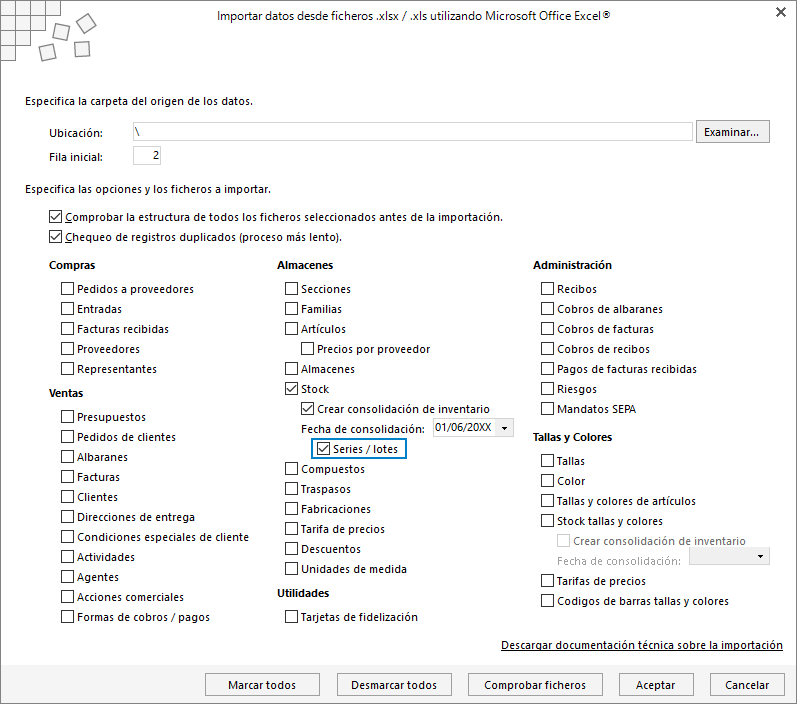Enable Tallas y colores de artículos
Image resolution: width=797 pixels, height=704 pixels.
[547, 501]
